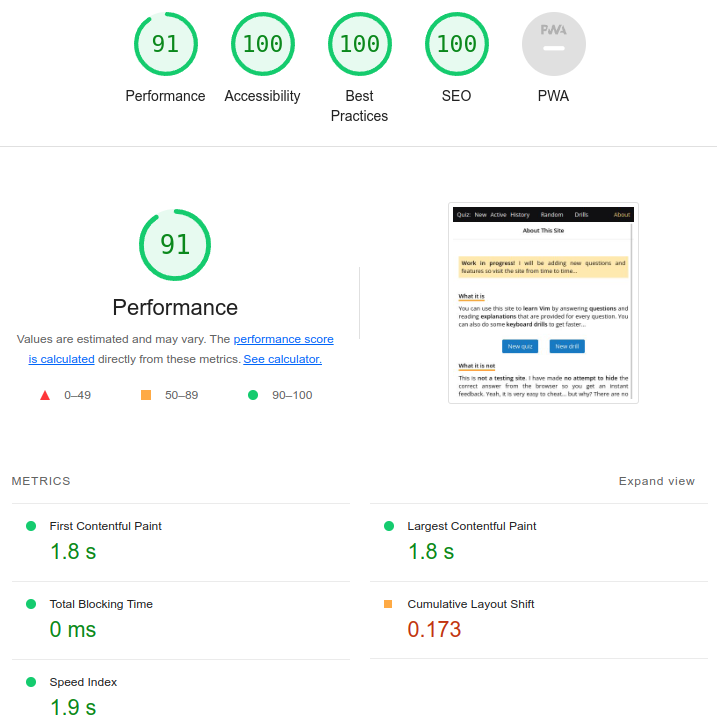This screenshot has width=717, height=726.
Task: Open the SEO score gauge
Action: [x=456, y=44]
